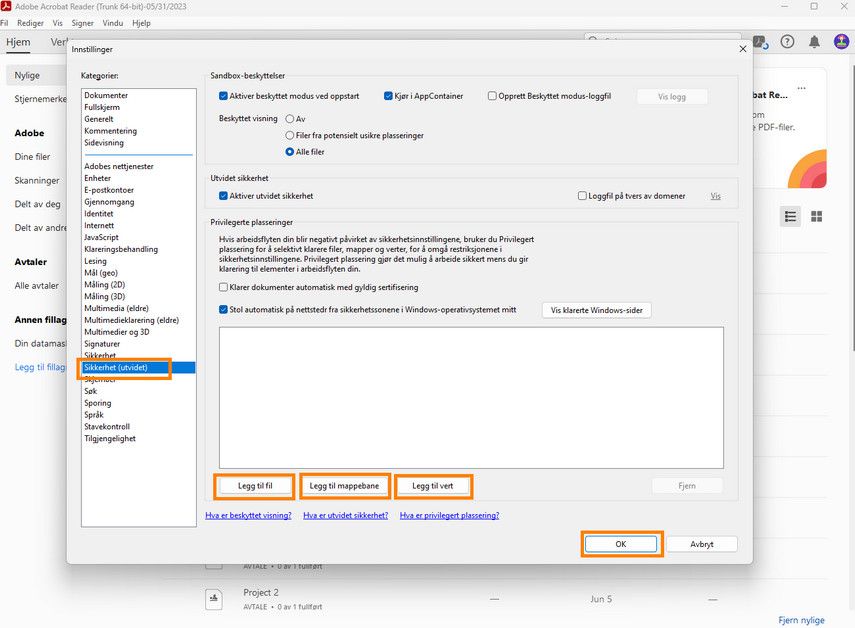Viewport: 855px width, 628px height.
Task: Open the Signer menu
Action: pyautogui.click(x=82, y=23)
